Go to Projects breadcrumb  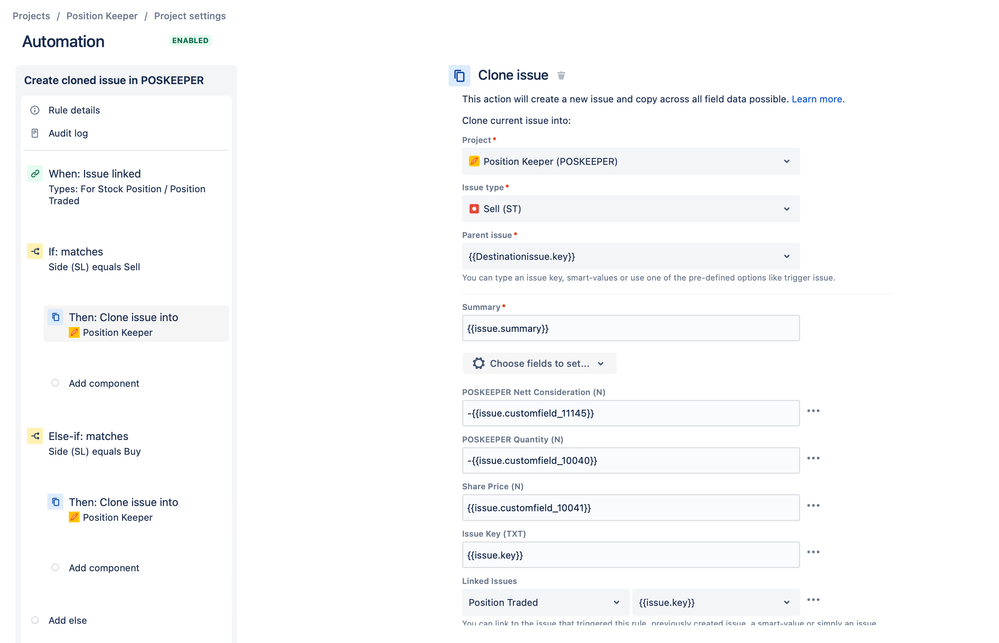pyautogui.click(x=31, y=16)
